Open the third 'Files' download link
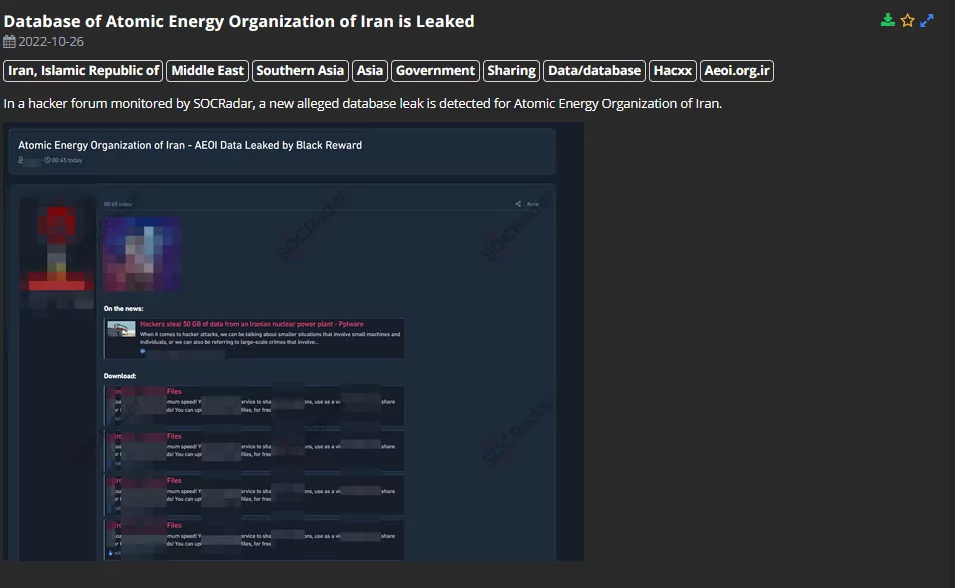Viewport: 955px width, 588px height. pyautogui.click(x=174, y=481)
